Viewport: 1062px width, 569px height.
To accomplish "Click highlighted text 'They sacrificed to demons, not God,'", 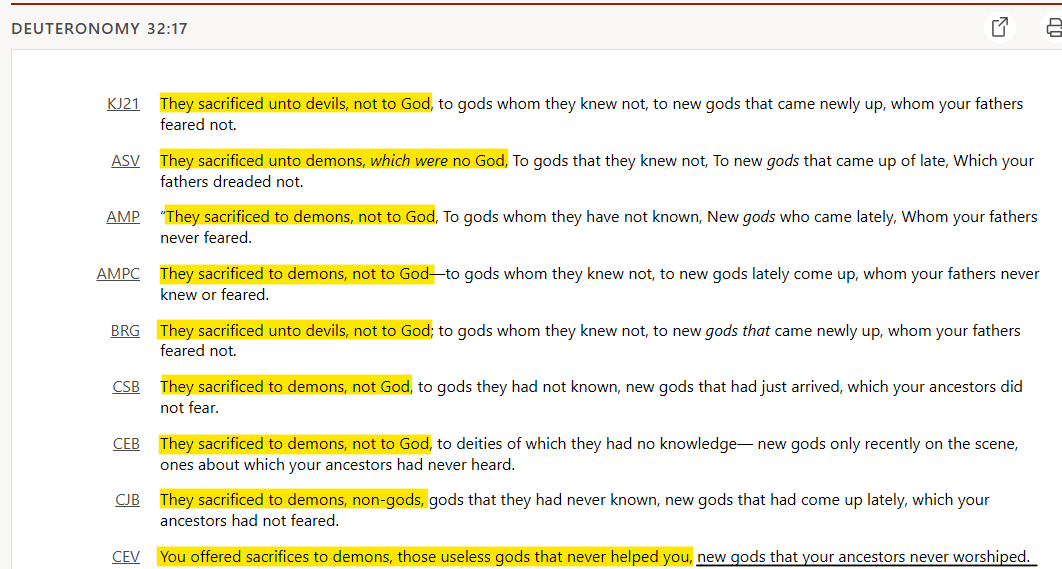I will tap(286, 387).
